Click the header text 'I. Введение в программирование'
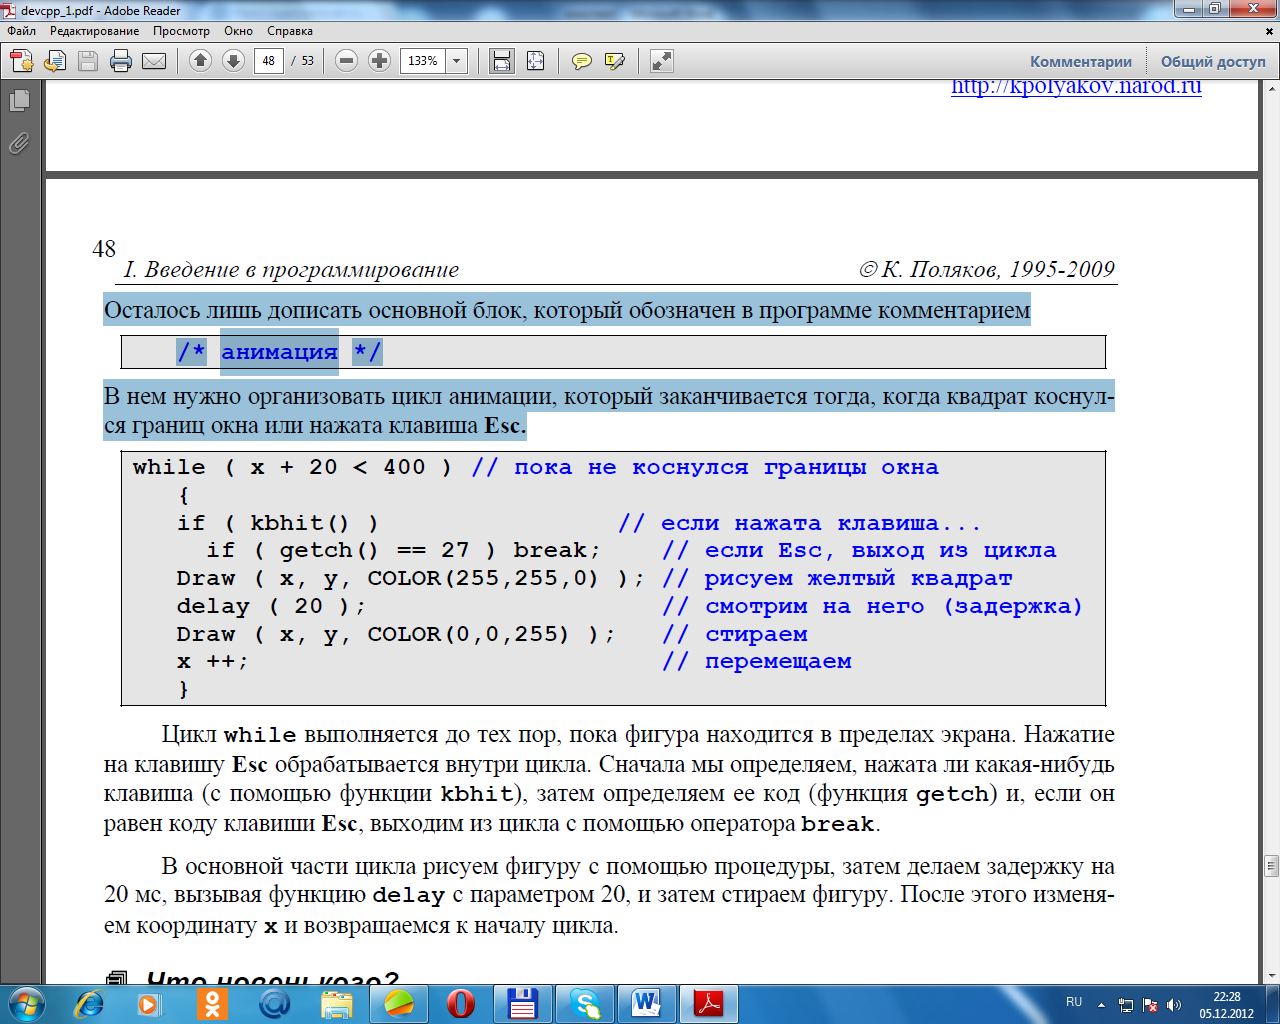1280x1024 pixels. [291, 270]
